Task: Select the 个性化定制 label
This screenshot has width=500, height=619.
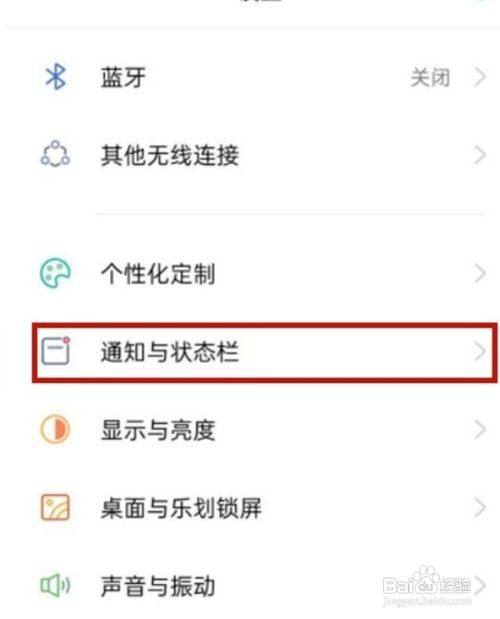Action: click(158, 274)
